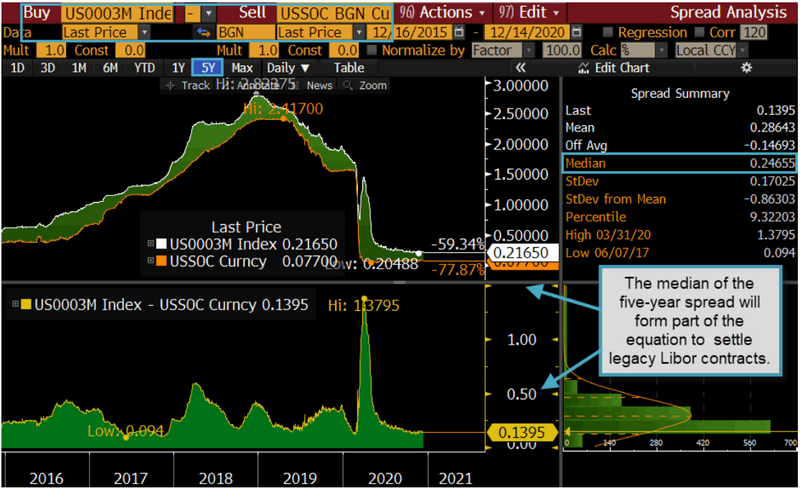Select the Max time range button
Viewport: 800px width, 489px height.
click(242, 68)
